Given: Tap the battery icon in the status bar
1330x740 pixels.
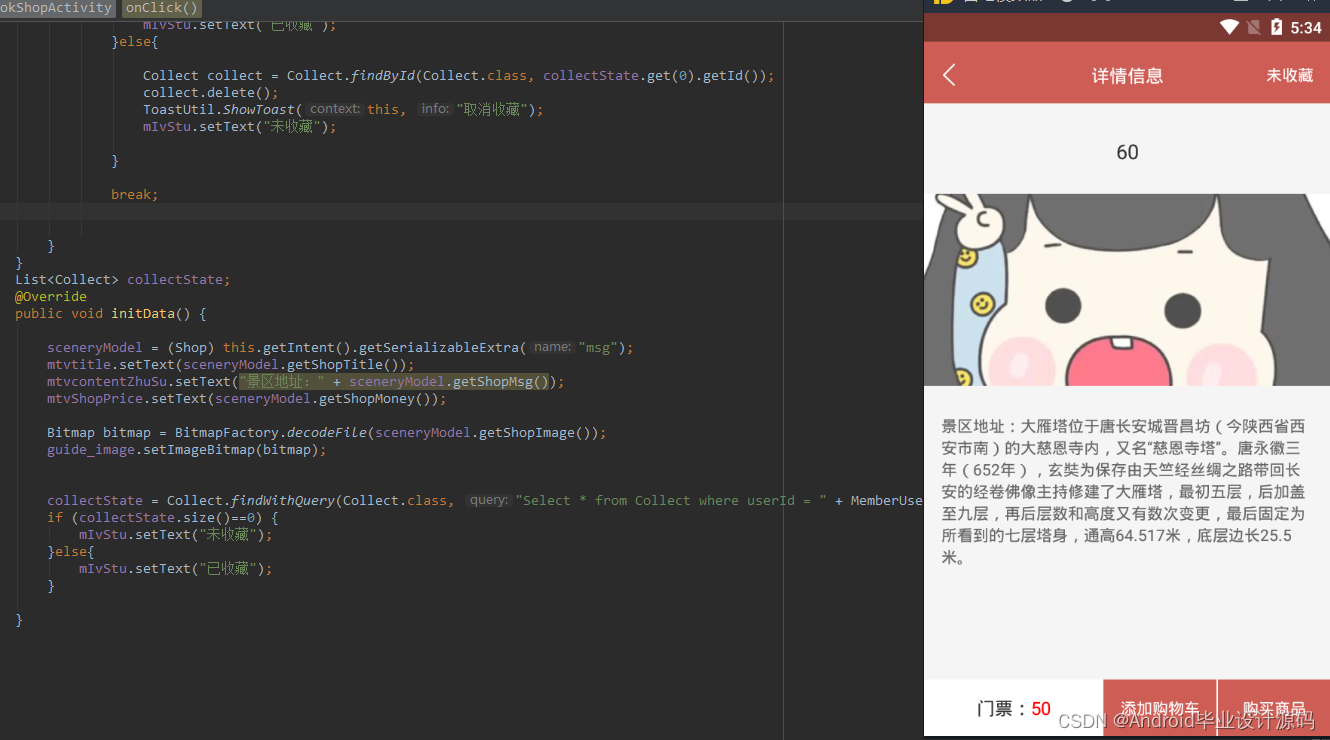Looking at the screenshot, I should [1277, 27].
